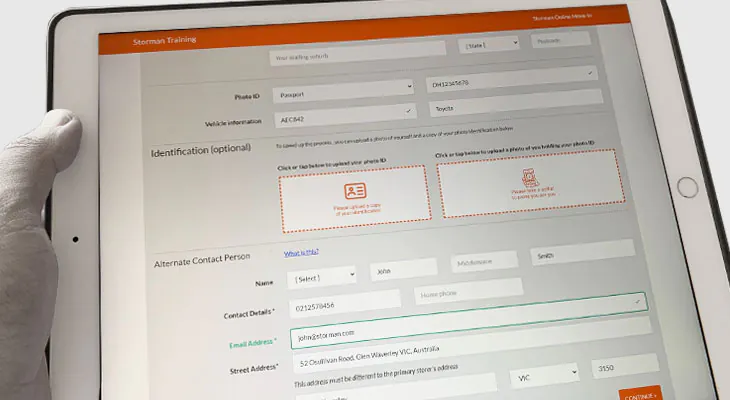Click the What is this? link
Image resolution: width=730 pixels, height=400 pixels.
301,252
